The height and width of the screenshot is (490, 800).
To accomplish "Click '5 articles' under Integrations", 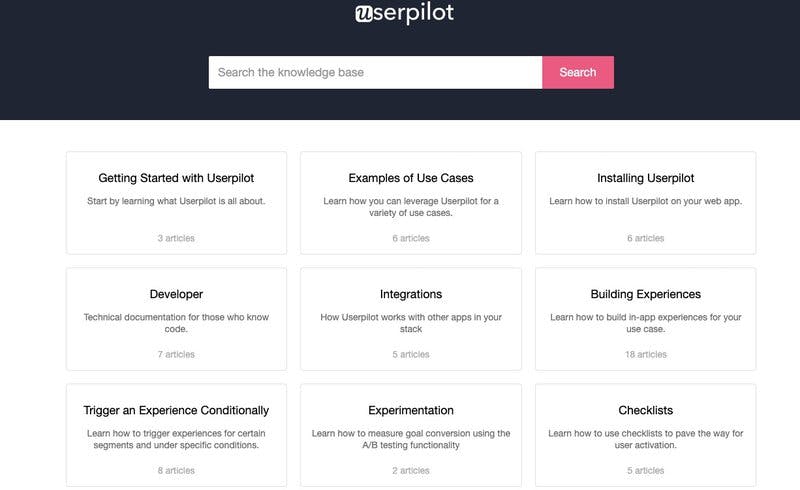I will (x=411, y=354).
